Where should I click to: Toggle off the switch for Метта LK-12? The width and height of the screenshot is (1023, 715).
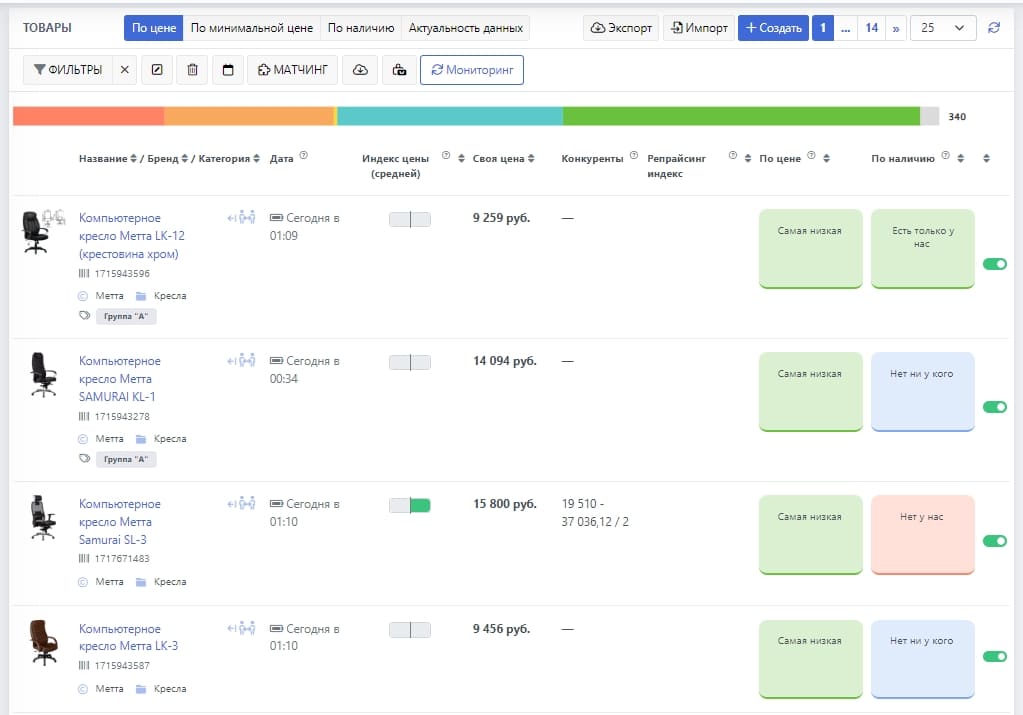(994, 264)
